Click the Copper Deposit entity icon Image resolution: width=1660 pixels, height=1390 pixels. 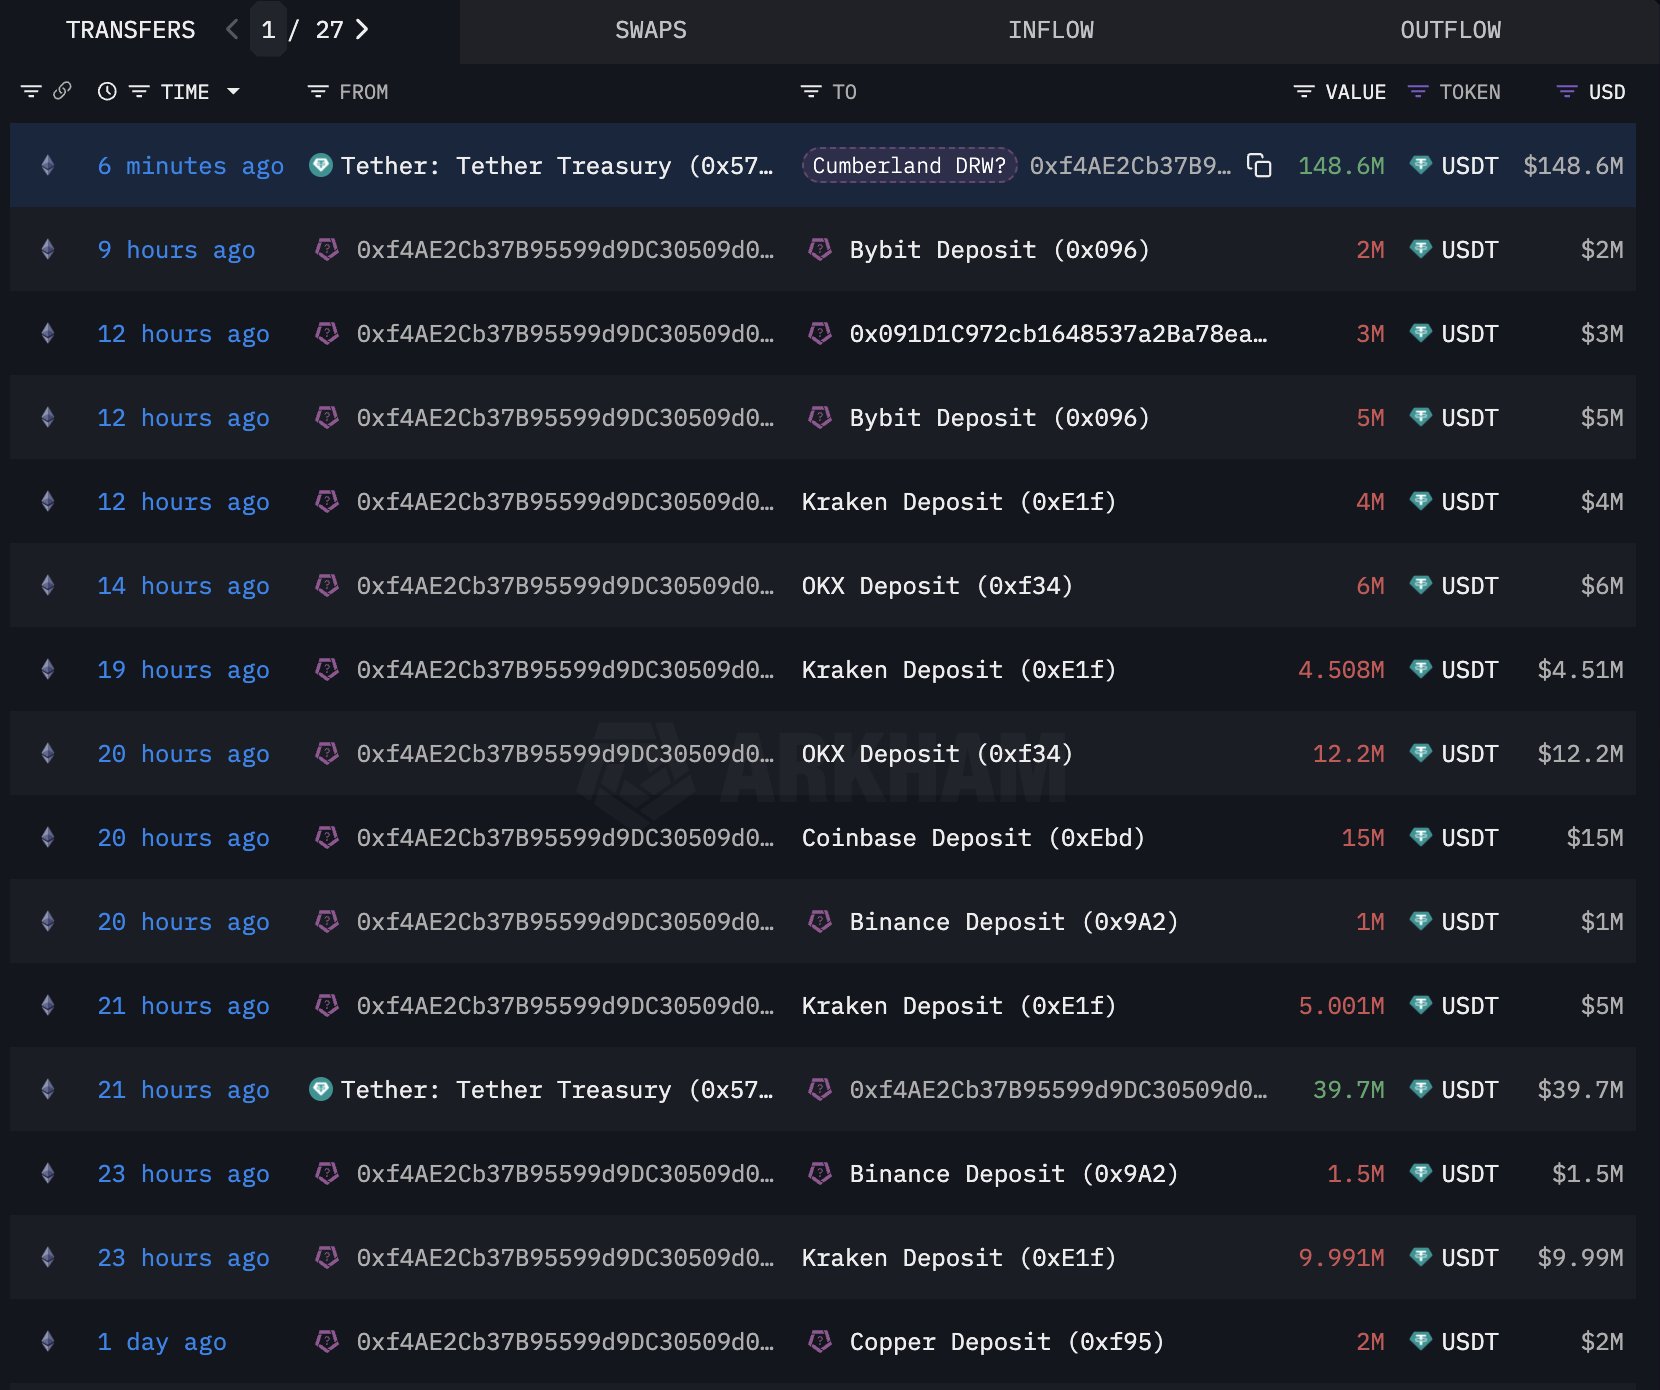point(820,1341)
